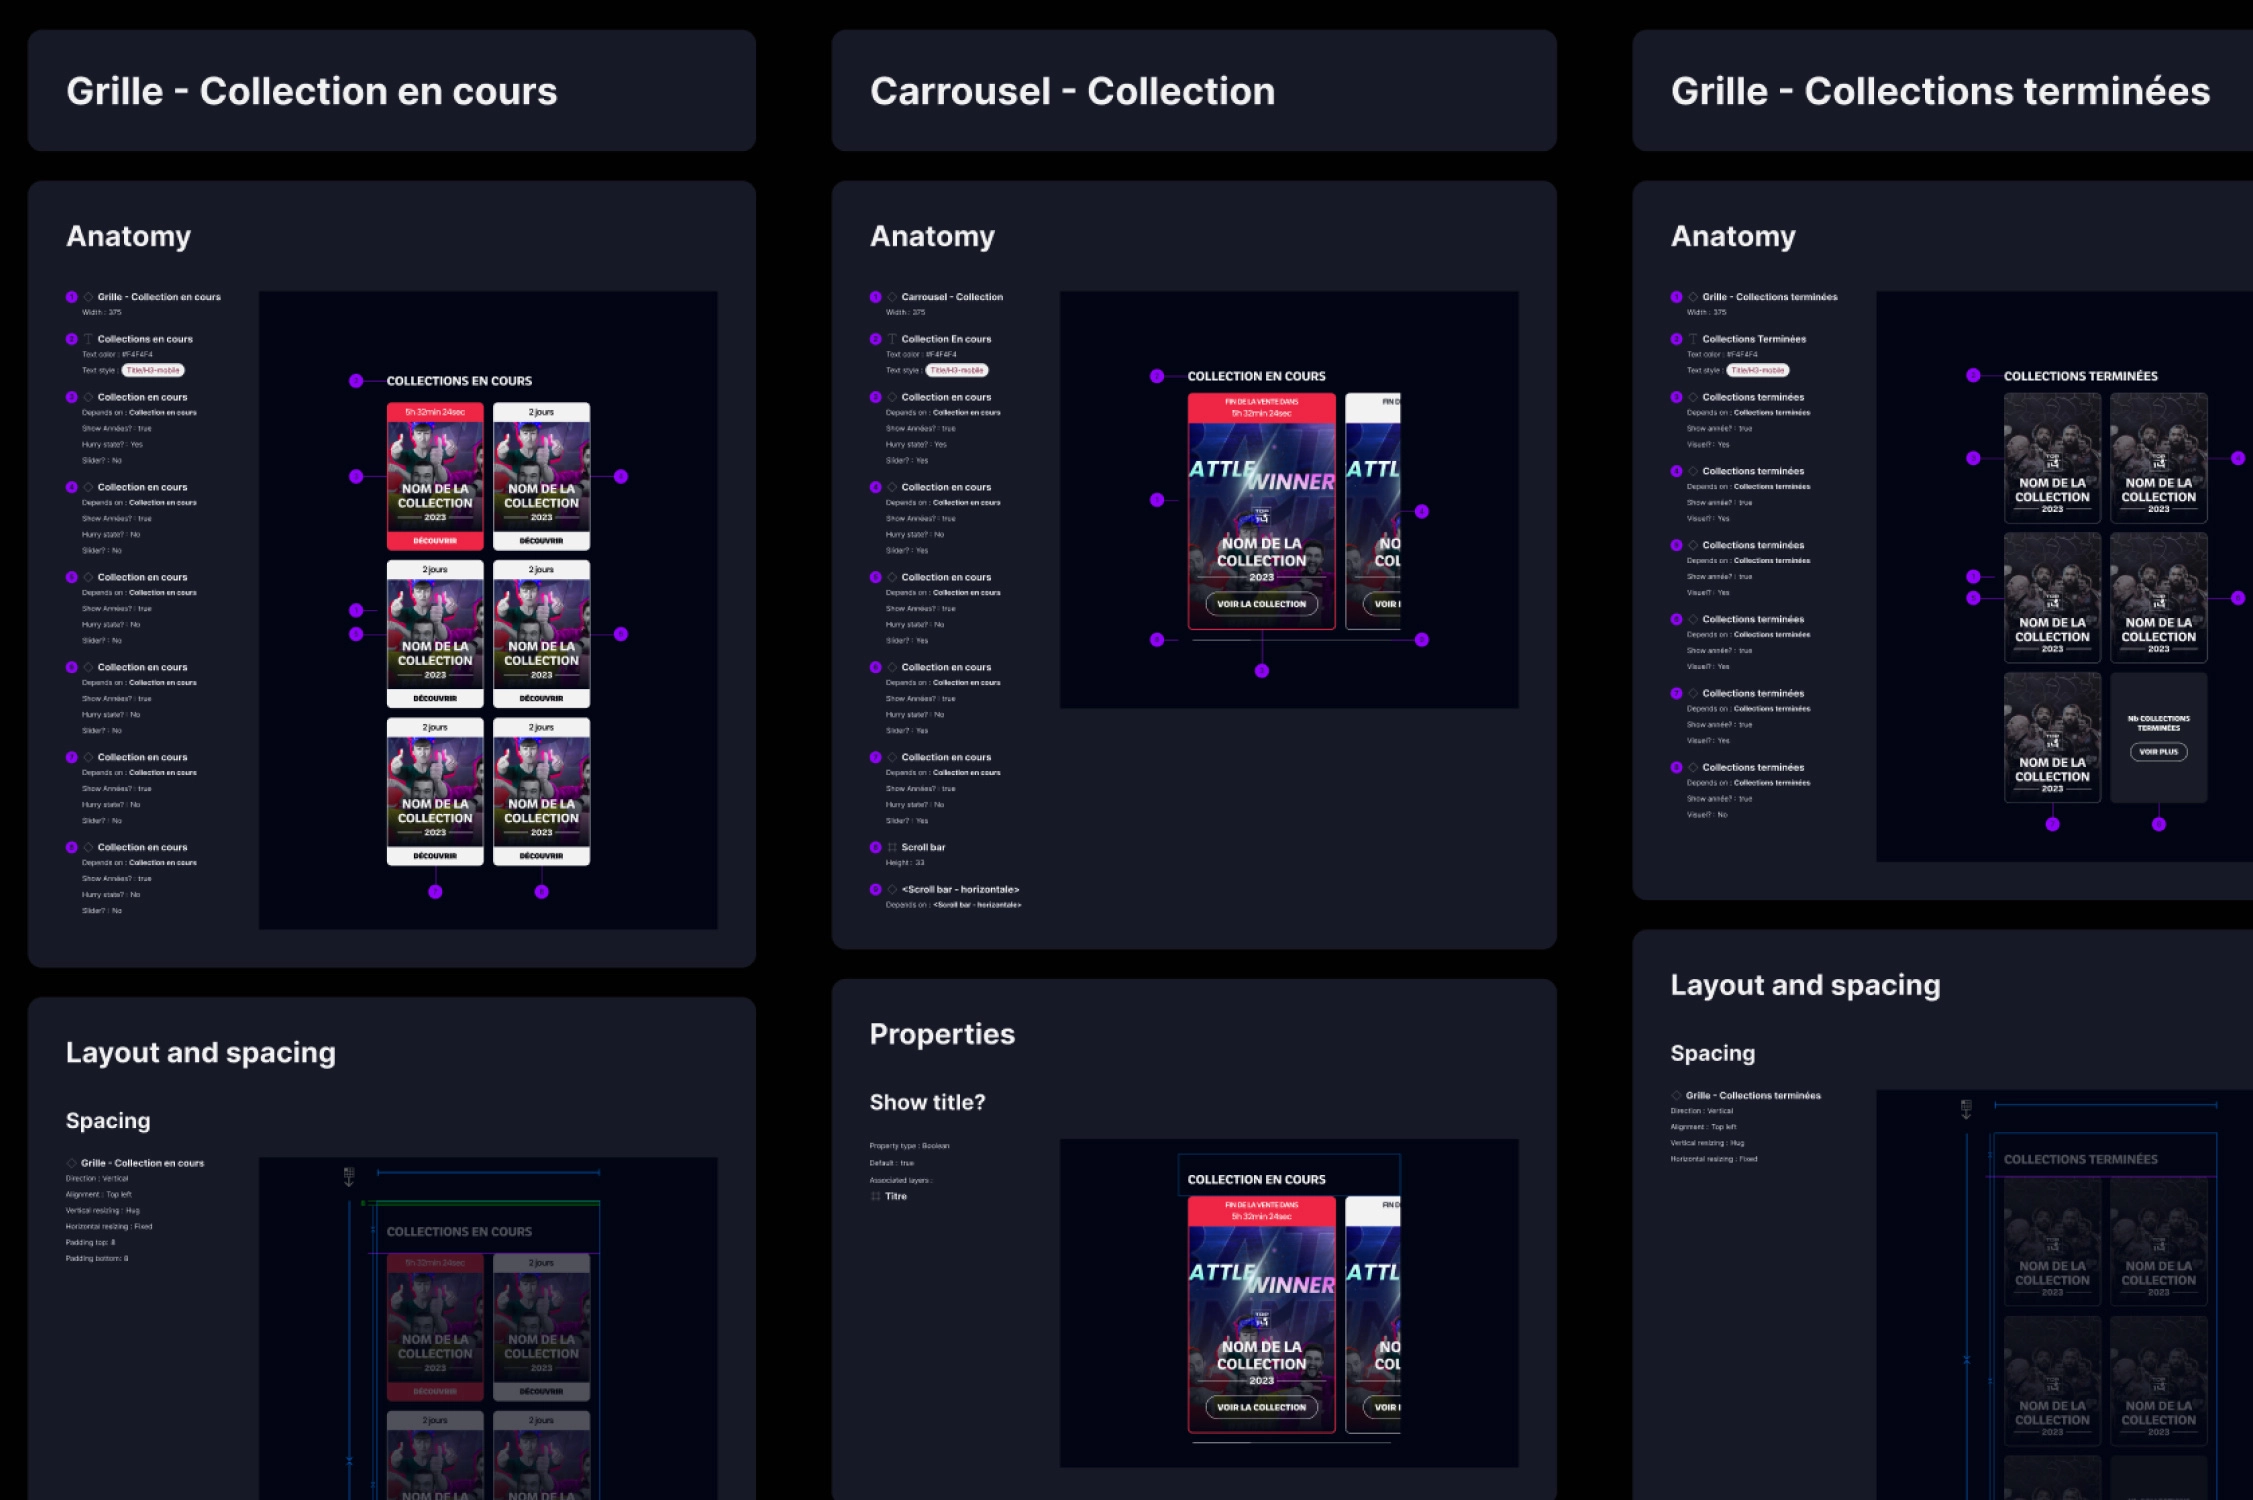Viewport: 2253px width, 1500px height.
Task: Click Title/H3-mobile tag in Carrousel - Collection anatomy
Action: coord(957,370)
